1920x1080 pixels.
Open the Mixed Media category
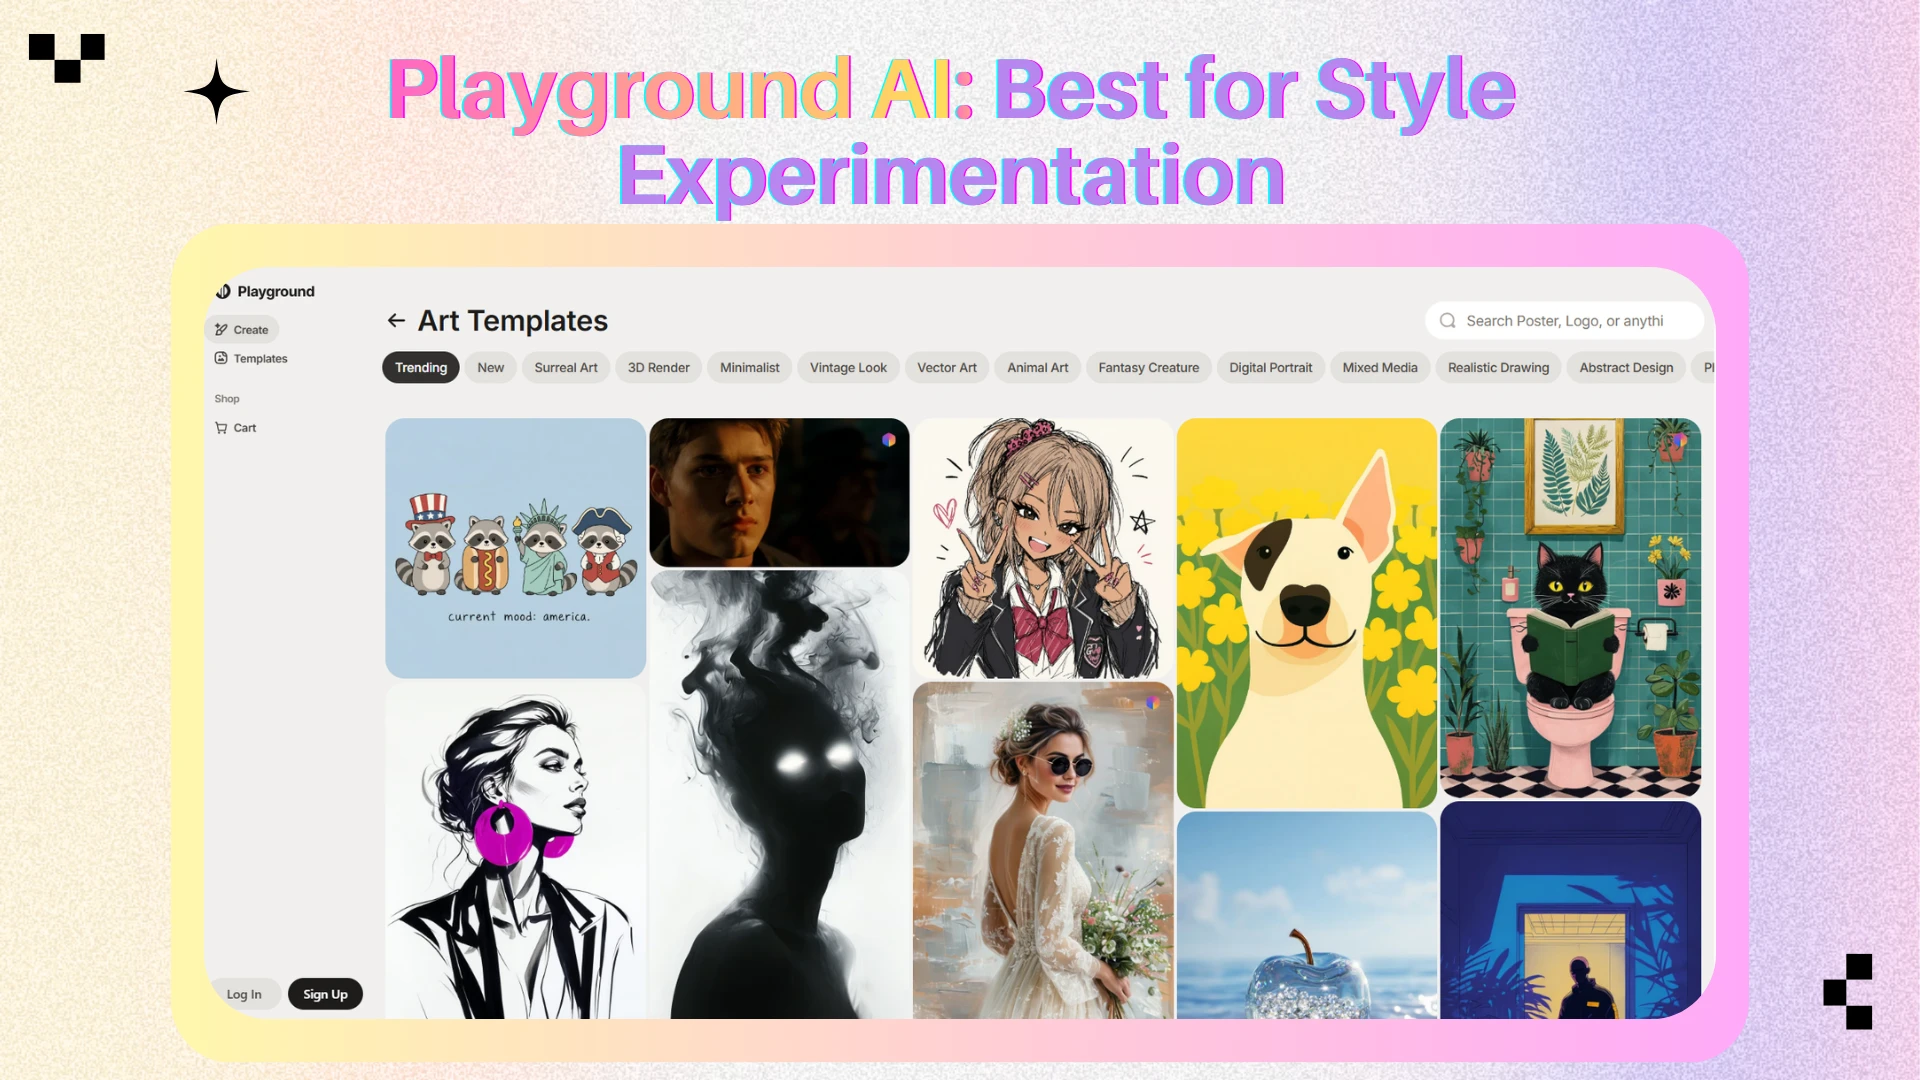(x=1380, y=368)
